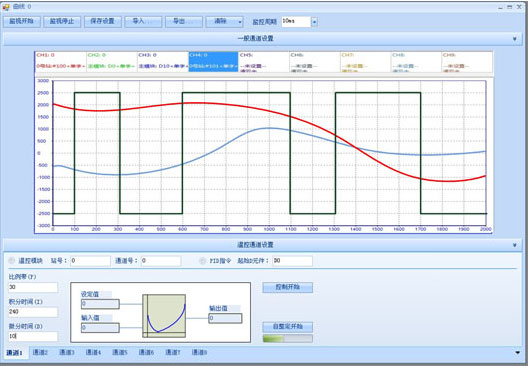
Task: Switch to the 通道2 tab
Action: pyautogui.click(x=40, y=352)
